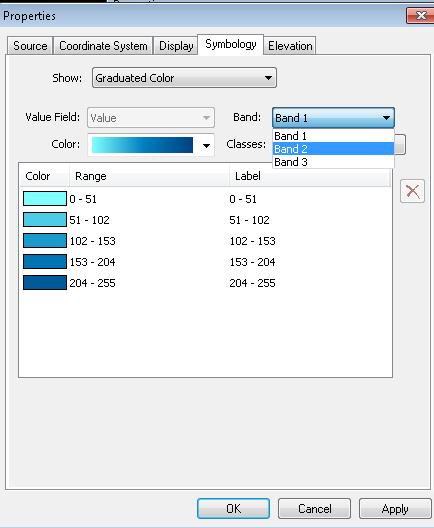Switch to the Elevation tab
This screenshot has width=434, height=528.
point(290,46)
